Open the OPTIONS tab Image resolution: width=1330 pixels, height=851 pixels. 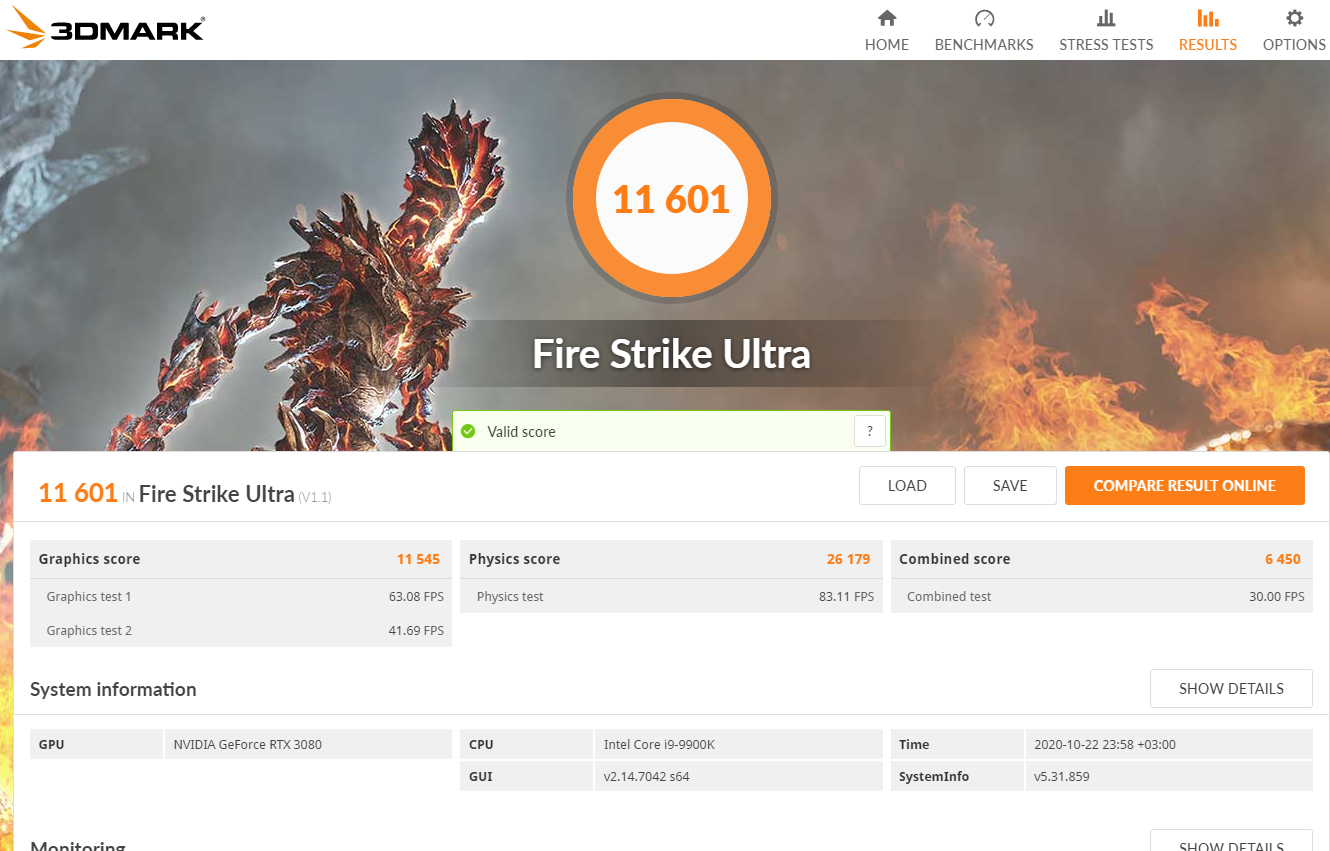click(x=1294, y=45)
